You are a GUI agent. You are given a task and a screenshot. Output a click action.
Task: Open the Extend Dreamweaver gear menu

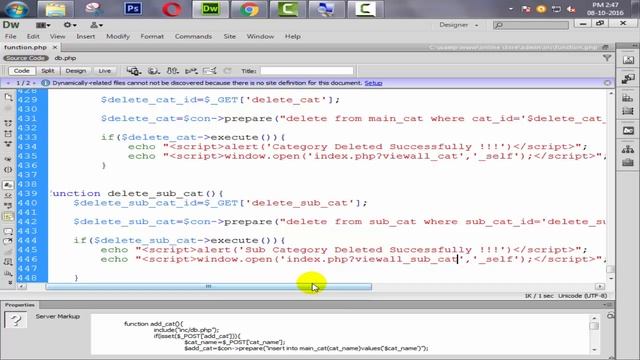click(70, 25)
